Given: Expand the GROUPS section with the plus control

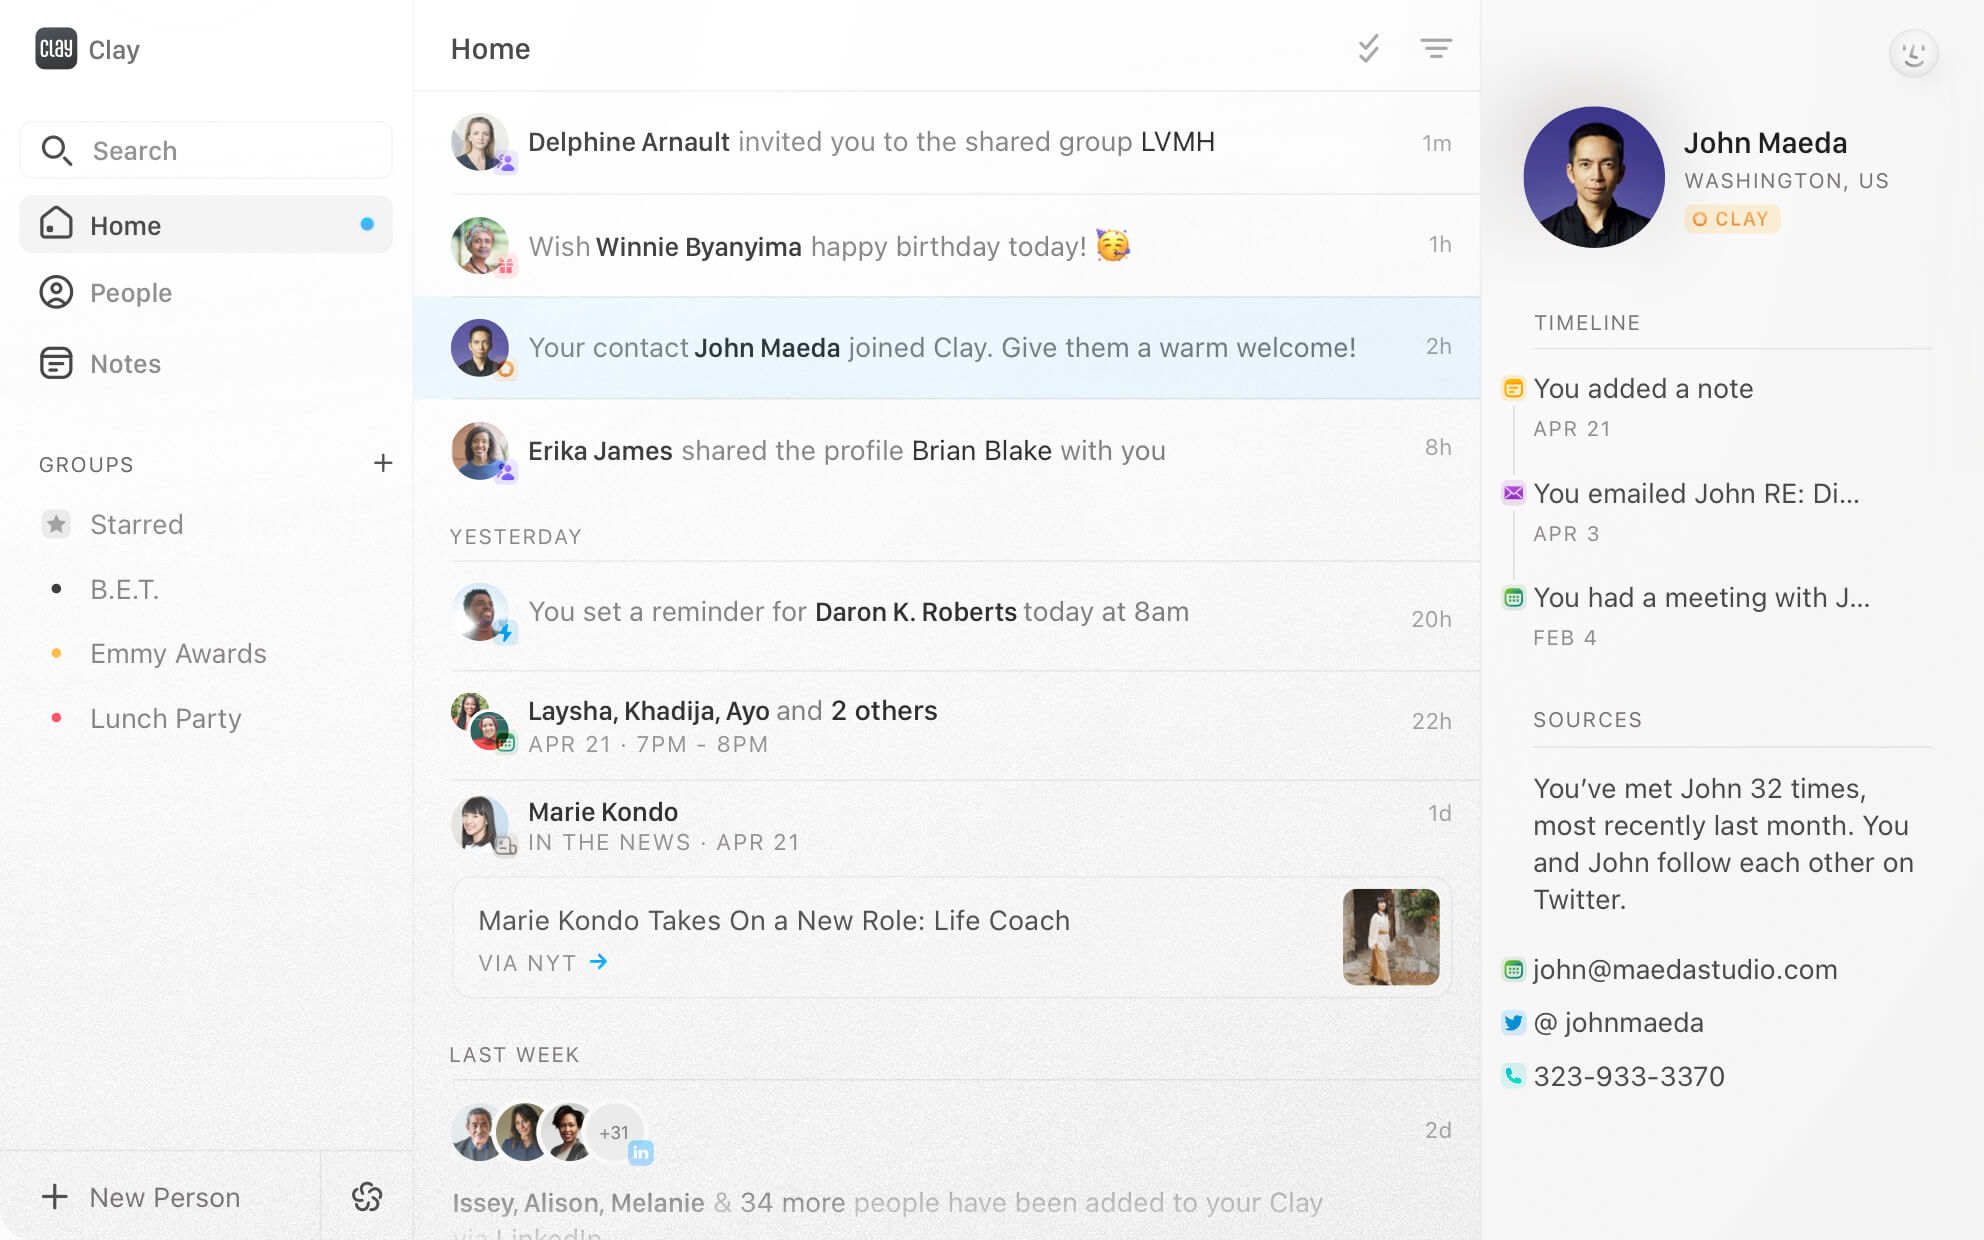Looking at the screenshot, I should [383, 463].
